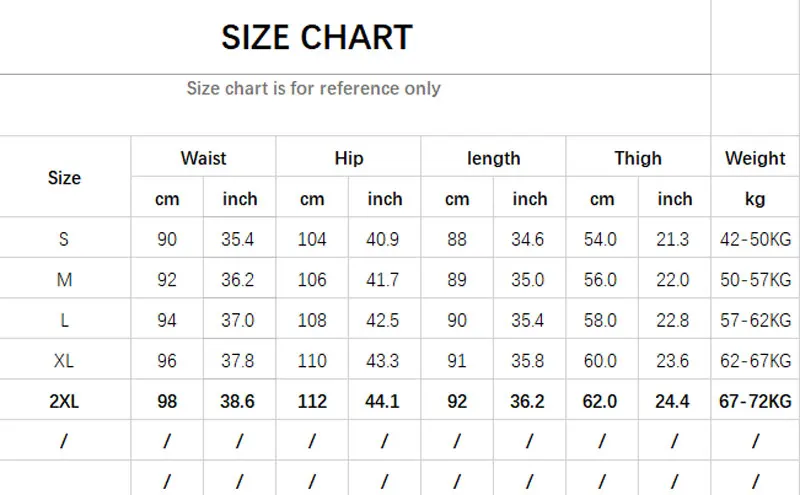800x495 pixels.
Task: Click the Weight column header
Action: pyautogui.click(x=755, y=158)
